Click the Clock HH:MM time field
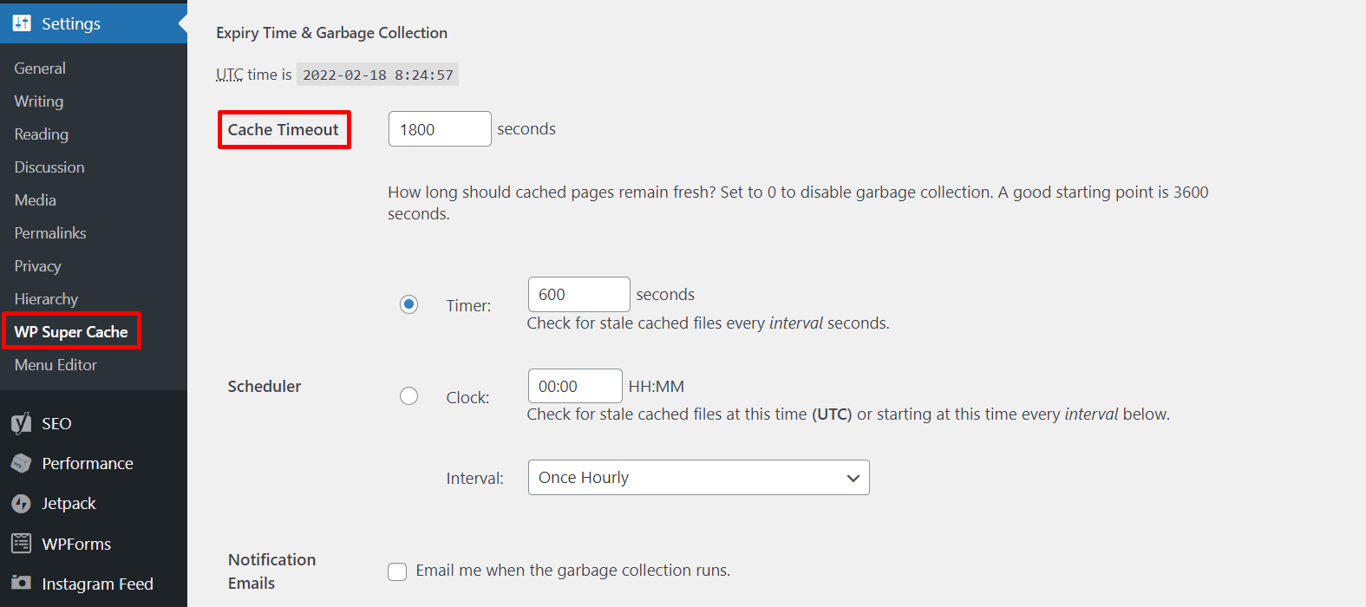 click(574, 385)
